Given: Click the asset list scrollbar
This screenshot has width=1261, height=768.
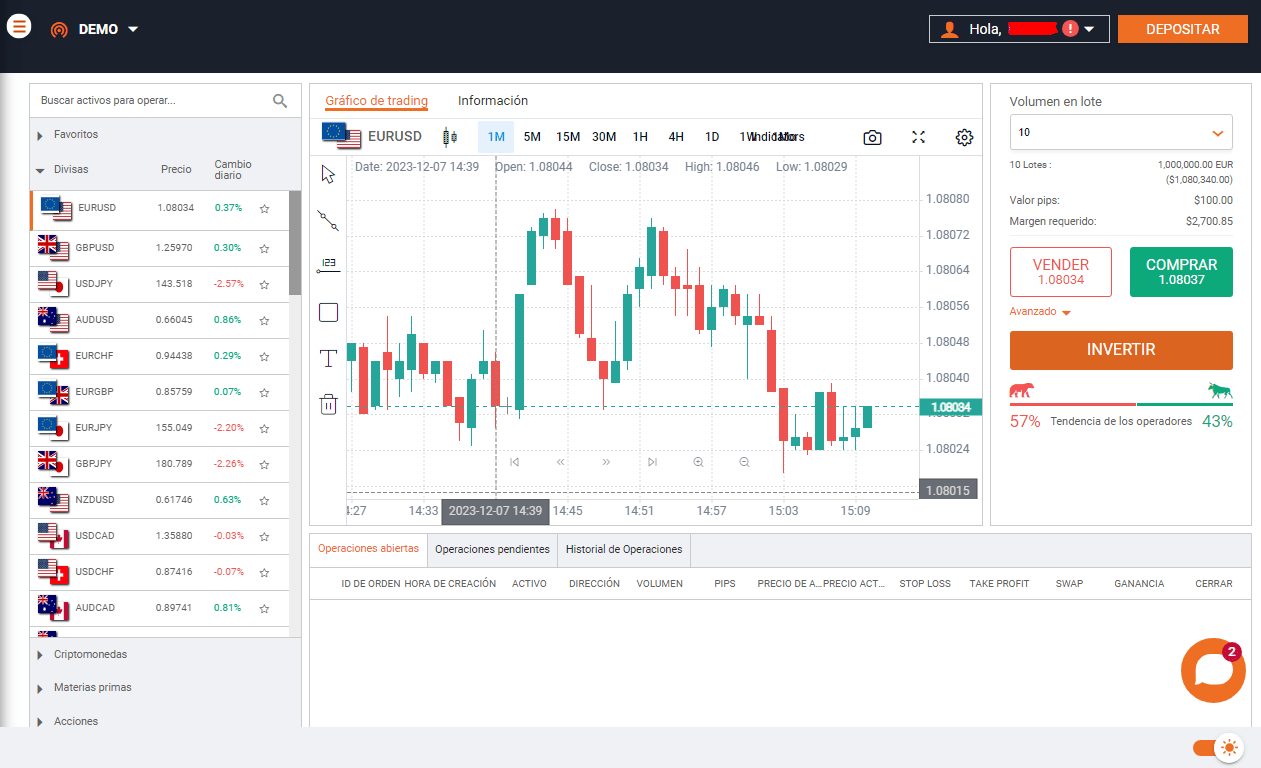Looking at the screenshot, I should pyautogui.click(x=295, y=243).
